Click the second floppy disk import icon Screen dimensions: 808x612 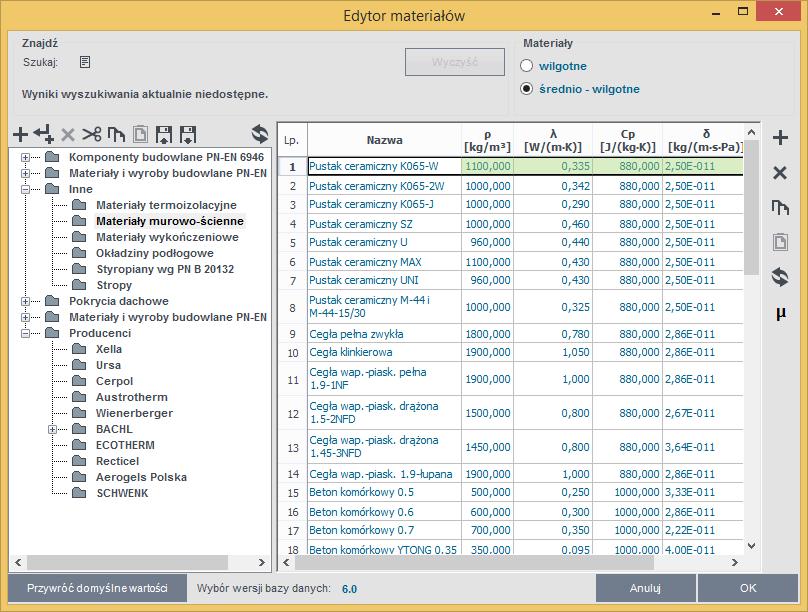click(x=188, y=135)
